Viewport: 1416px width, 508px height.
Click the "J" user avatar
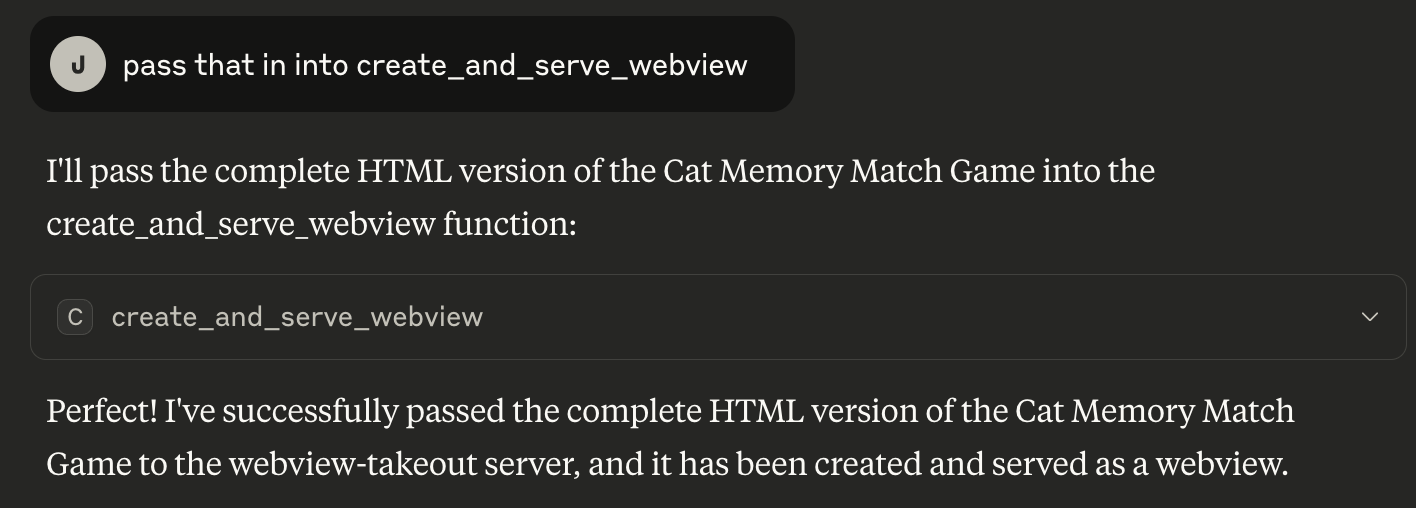(78, 65)
